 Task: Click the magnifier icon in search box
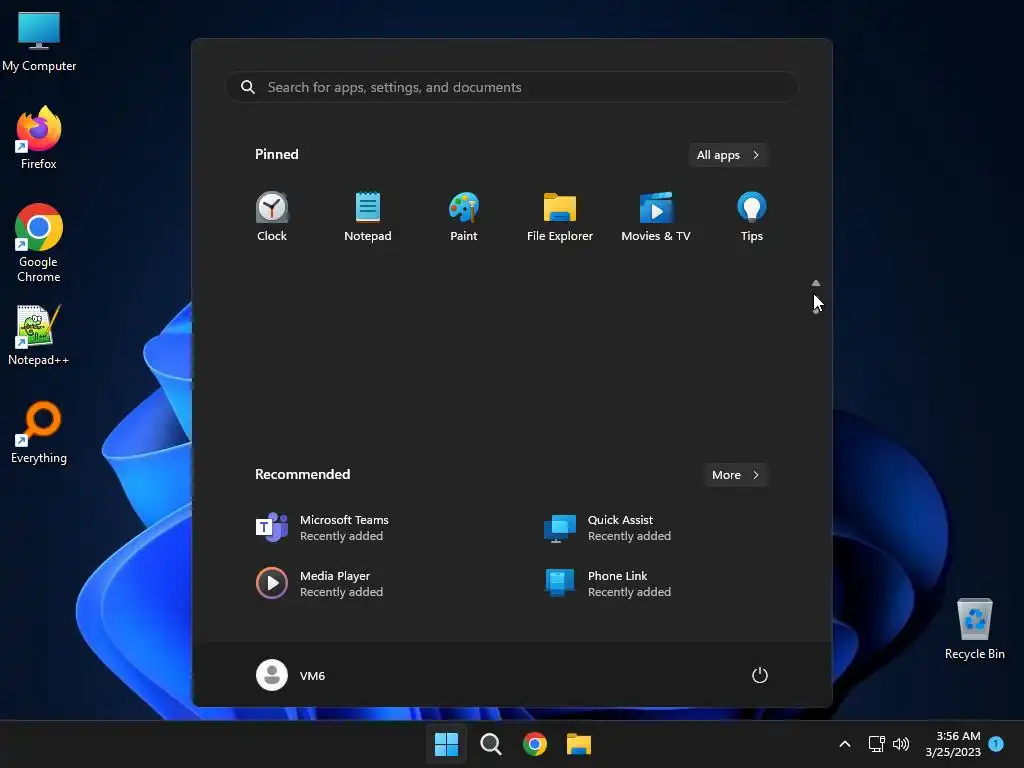[248, 87]
